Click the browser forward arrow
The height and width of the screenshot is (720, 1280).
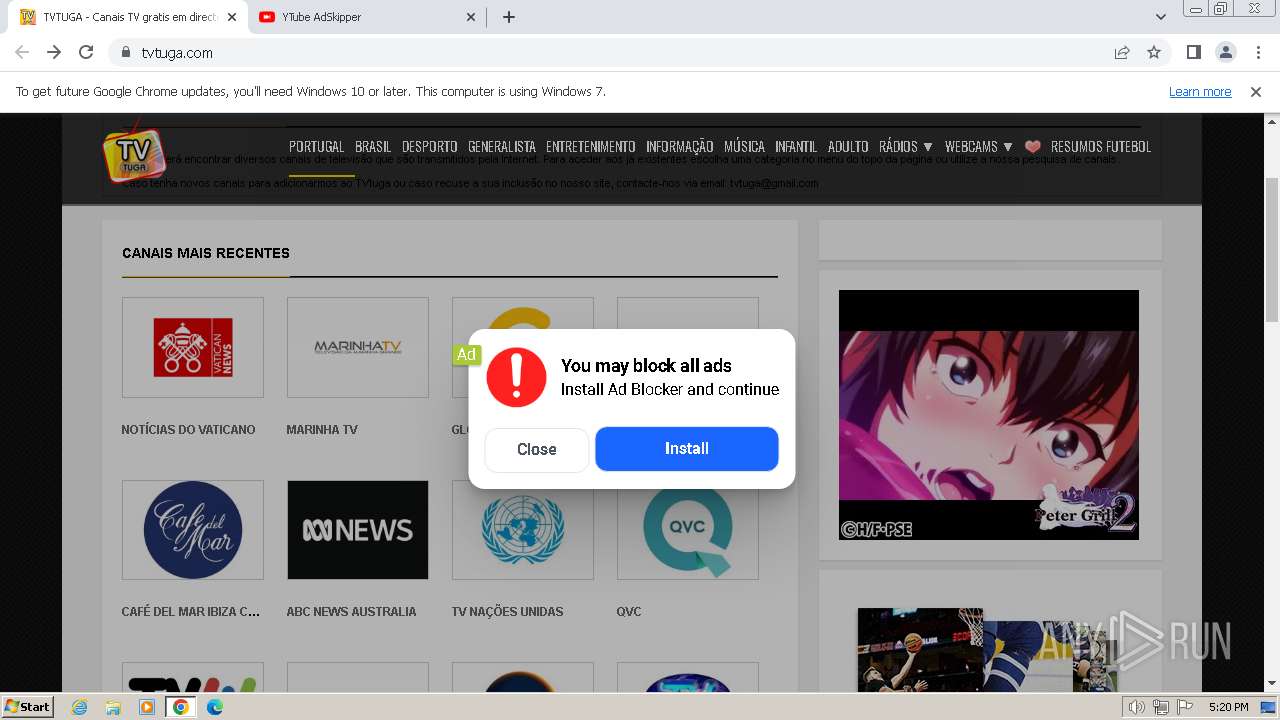[54, 52]
